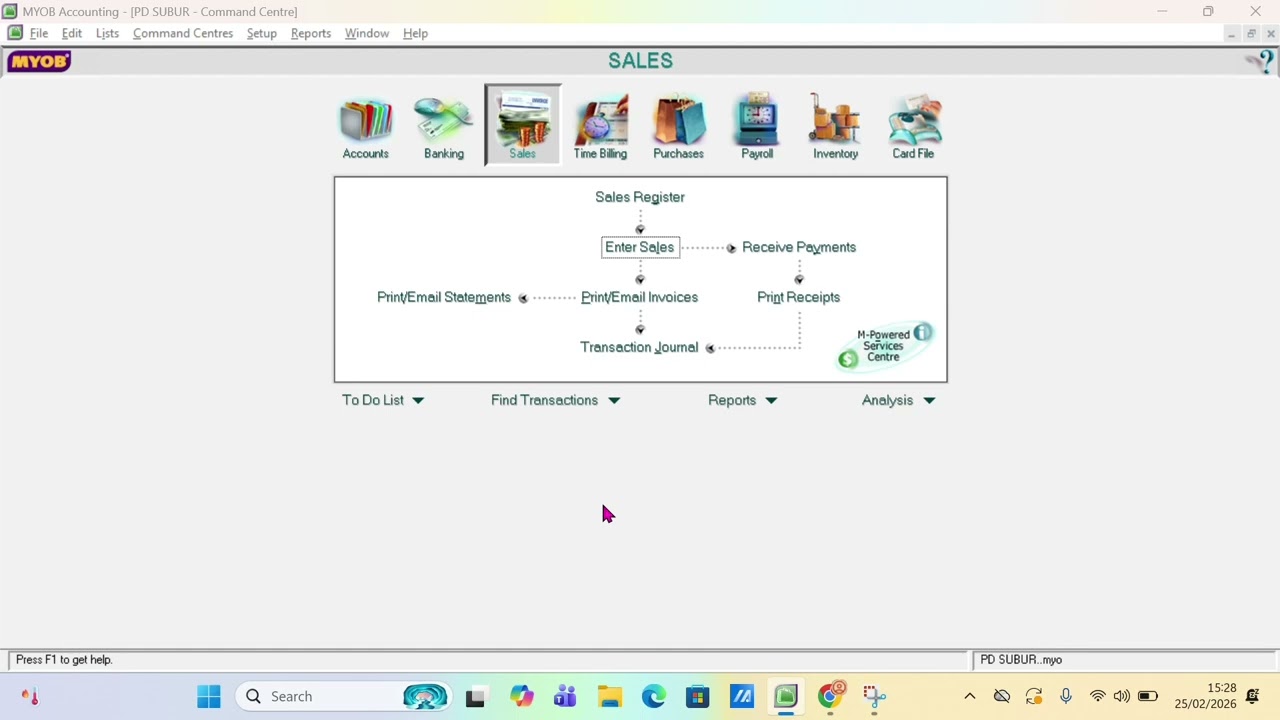1280x720 pixels.
Task: Open Windows Start menu
Action: (209, 696)
